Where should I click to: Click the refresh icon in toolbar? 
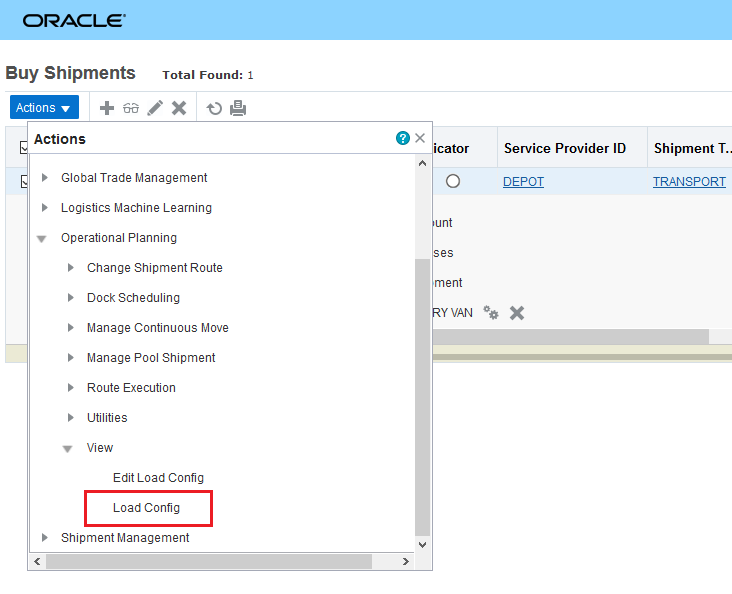tap(214, 108)
